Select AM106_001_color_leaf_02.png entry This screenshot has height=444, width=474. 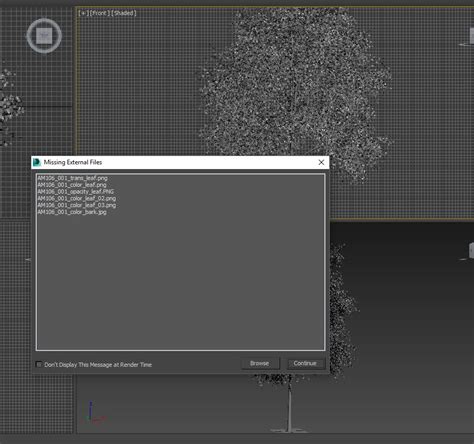click(x=77, y=198)
